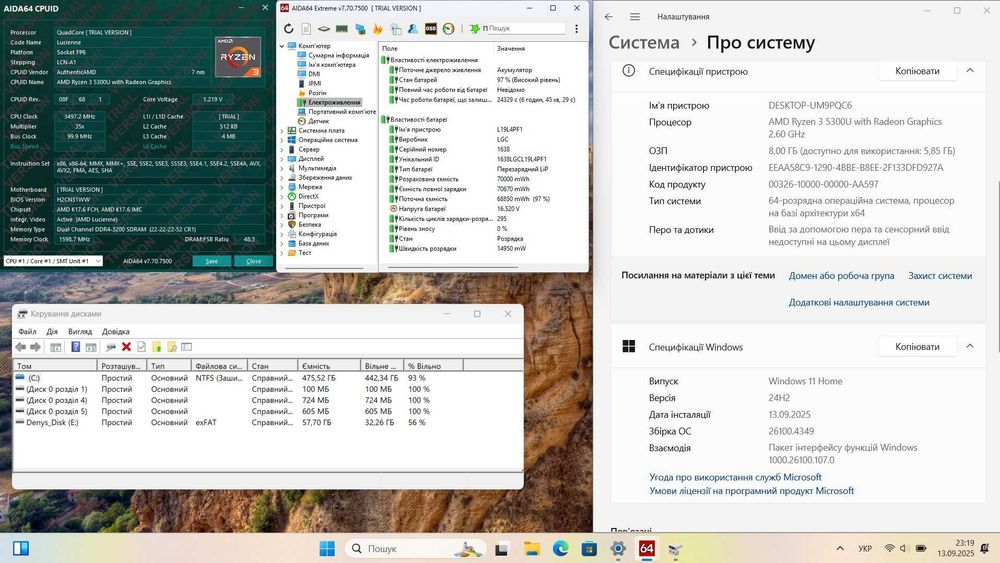Open the Дія menu in Disk Management
Viewport: 1000px width, 563px height.
(x=52, y=332)
